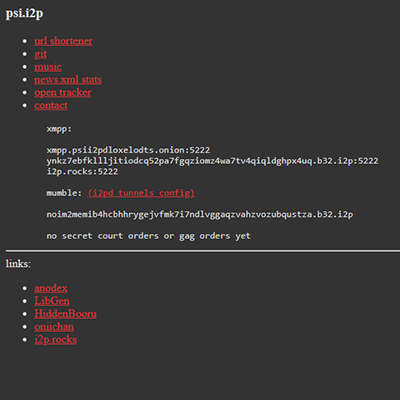Screen dimensions: 400x400
Task: Click the ynkz7ebf b32.i2p:5222 xmpp address line
Action: 212,161
